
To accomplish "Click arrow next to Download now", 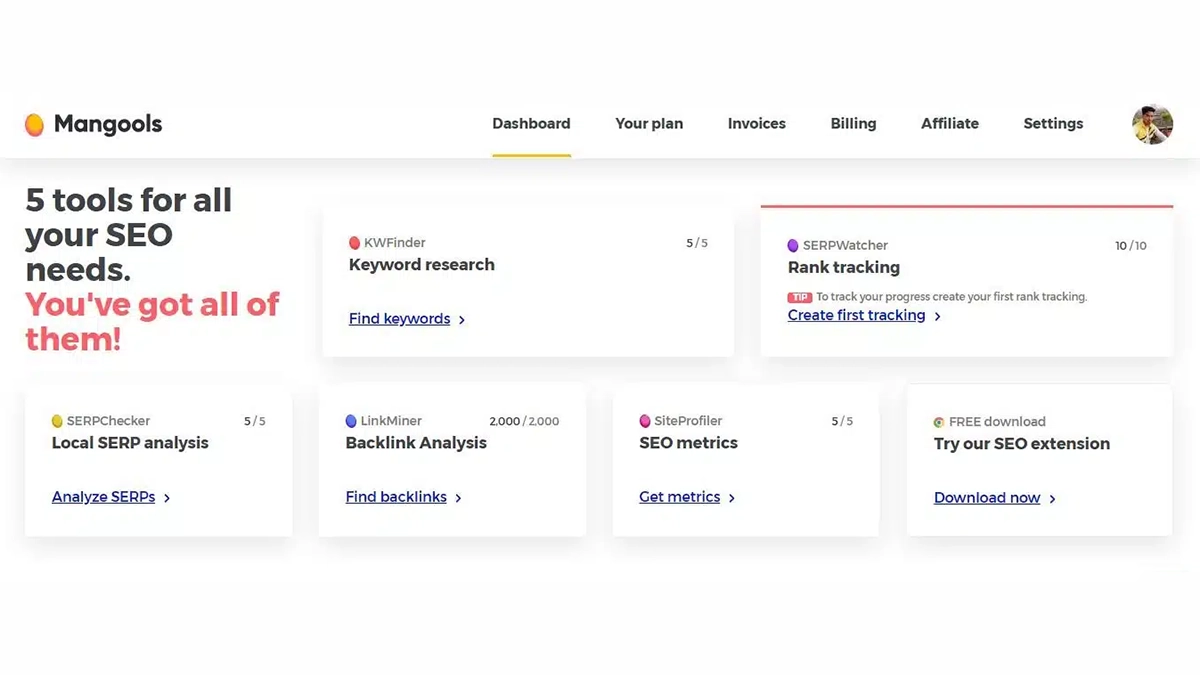I will tap(1052, 499).
